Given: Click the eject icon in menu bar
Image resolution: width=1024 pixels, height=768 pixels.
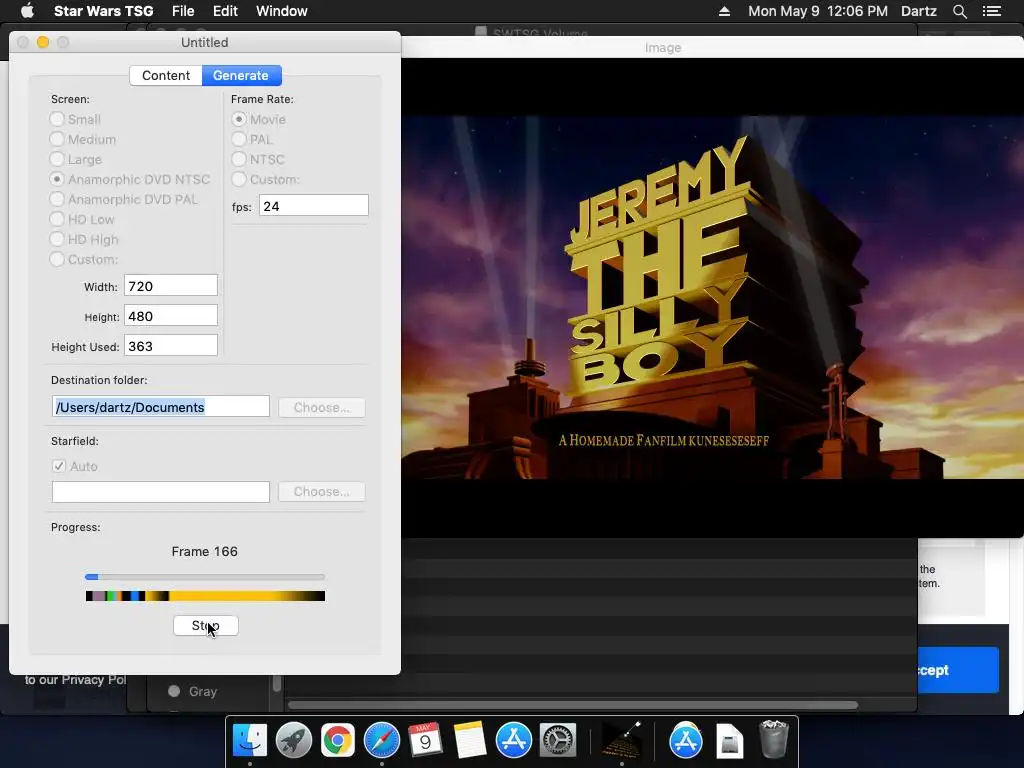Looking at the screenshot, I should (724, 11).
